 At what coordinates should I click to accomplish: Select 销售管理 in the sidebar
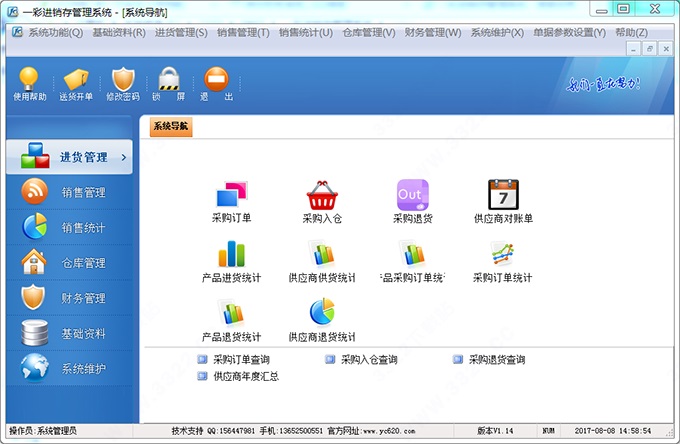(x=69, y=192)
